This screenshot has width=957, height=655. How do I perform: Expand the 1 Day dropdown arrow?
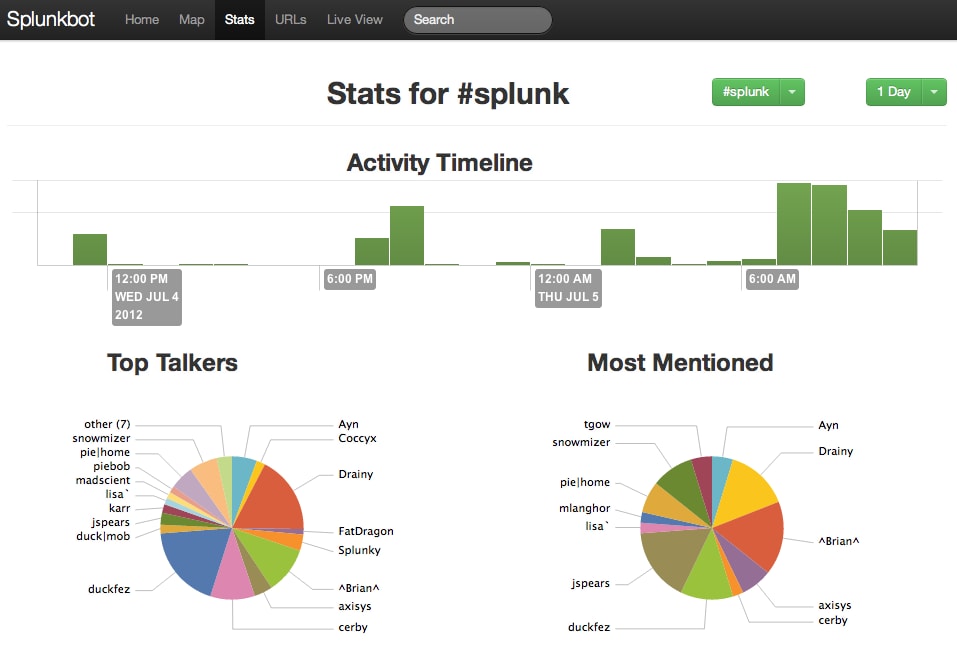point(934,92)
